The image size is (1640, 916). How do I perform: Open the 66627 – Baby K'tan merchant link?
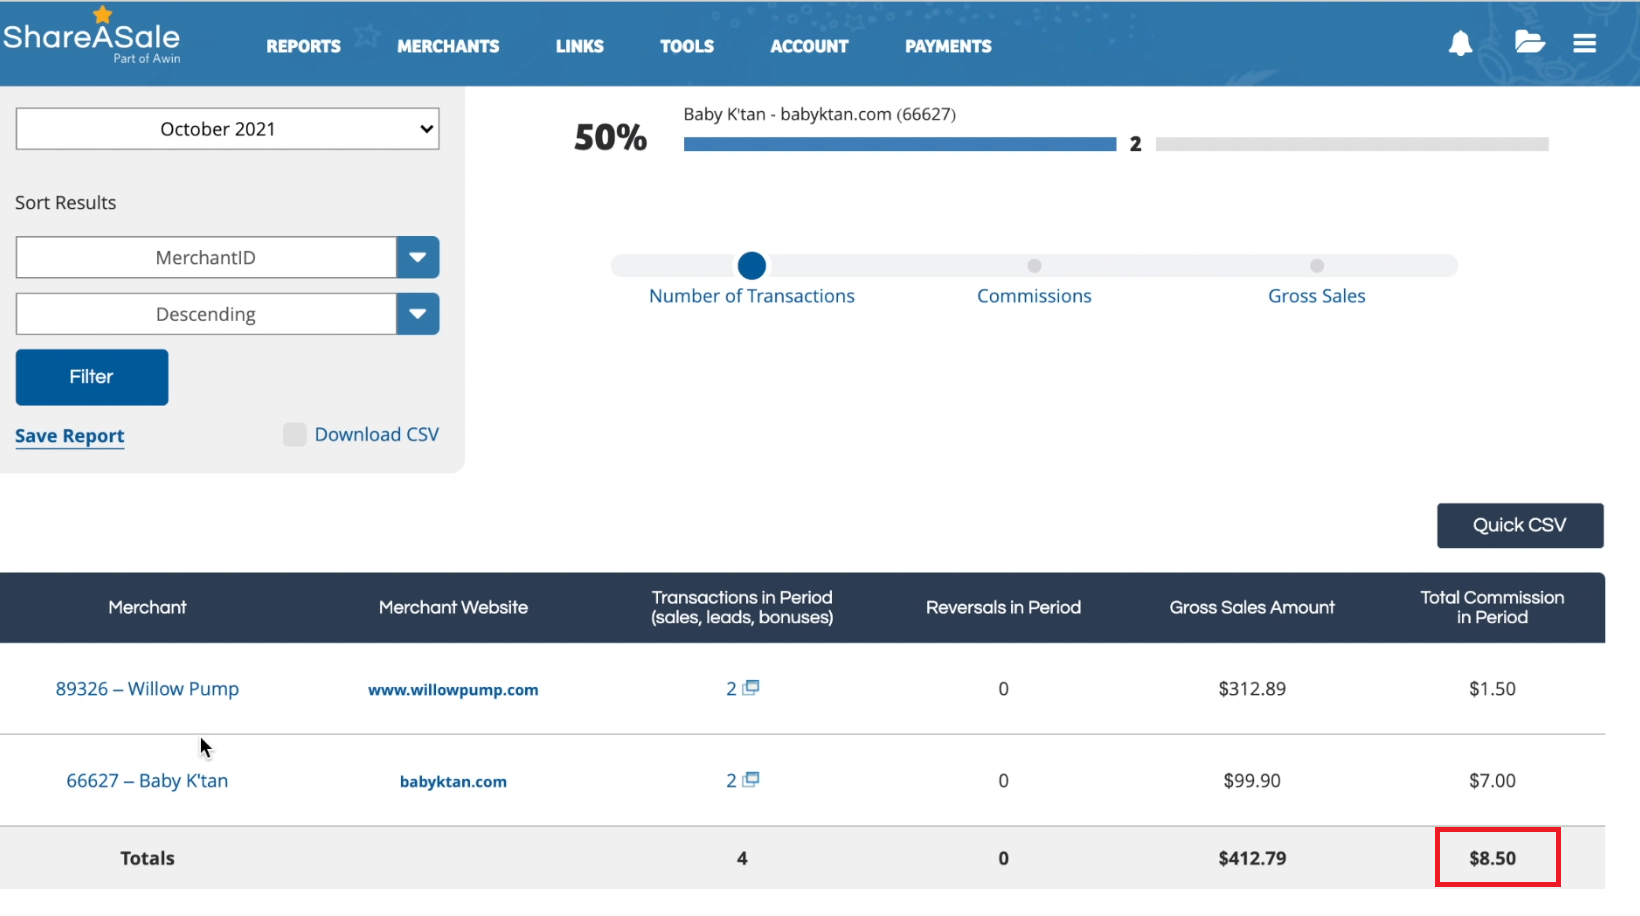(147, 781)
